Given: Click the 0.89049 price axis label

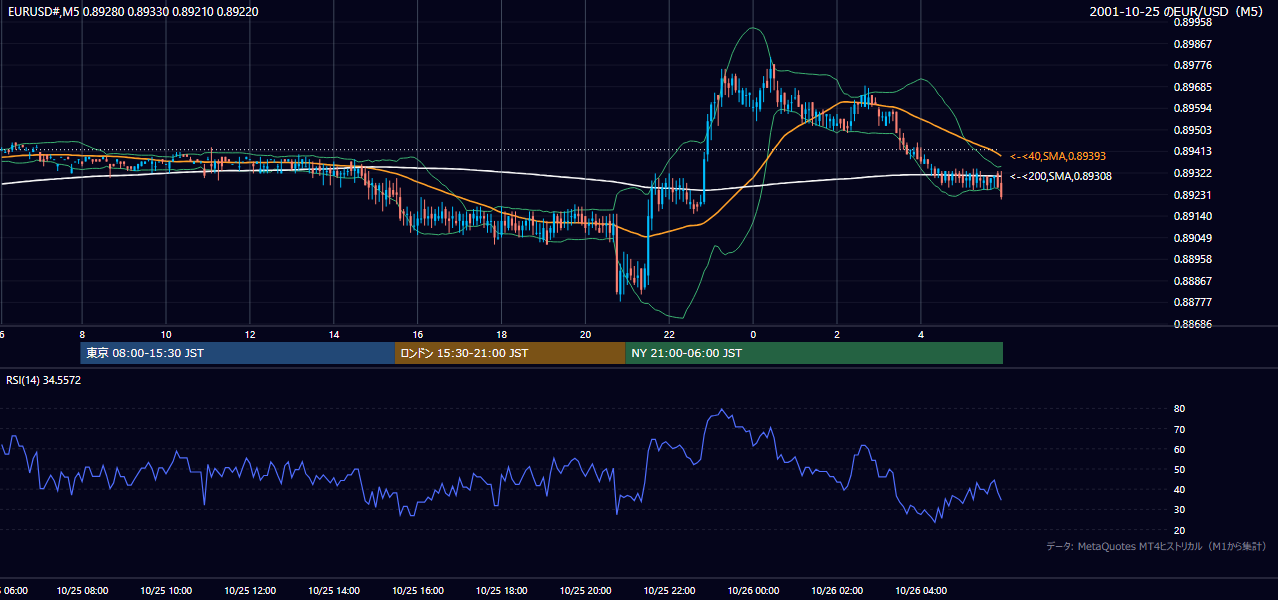Looking at the screenshot, I should pos(1192,238).
